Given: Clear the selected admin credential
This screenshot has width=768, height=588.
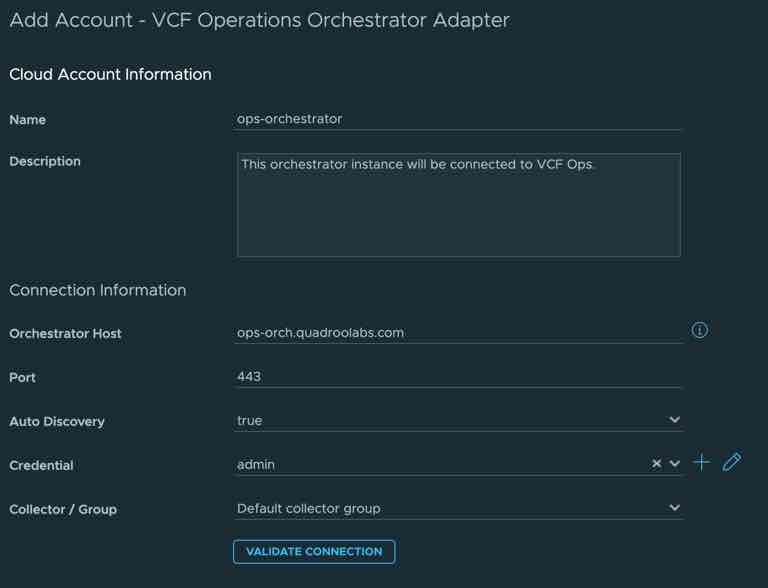Looking at the screenshot, I should point(656,464).
